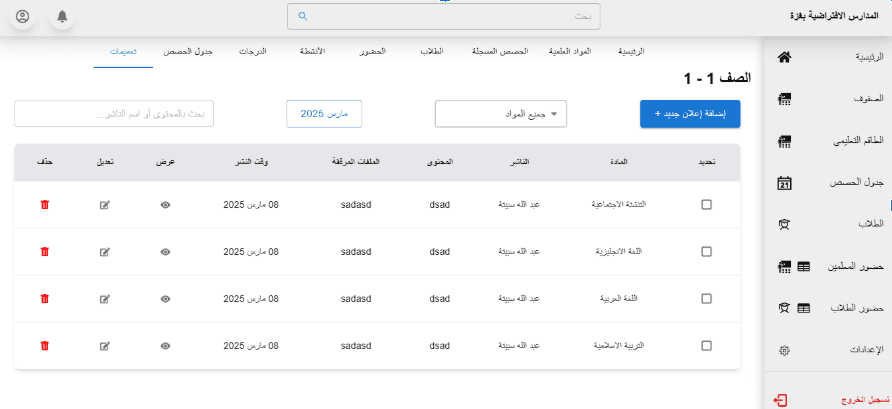View the اللغة العربية announcement eye icon
This screenshot has width=892, height=409.
coord(165,299)
